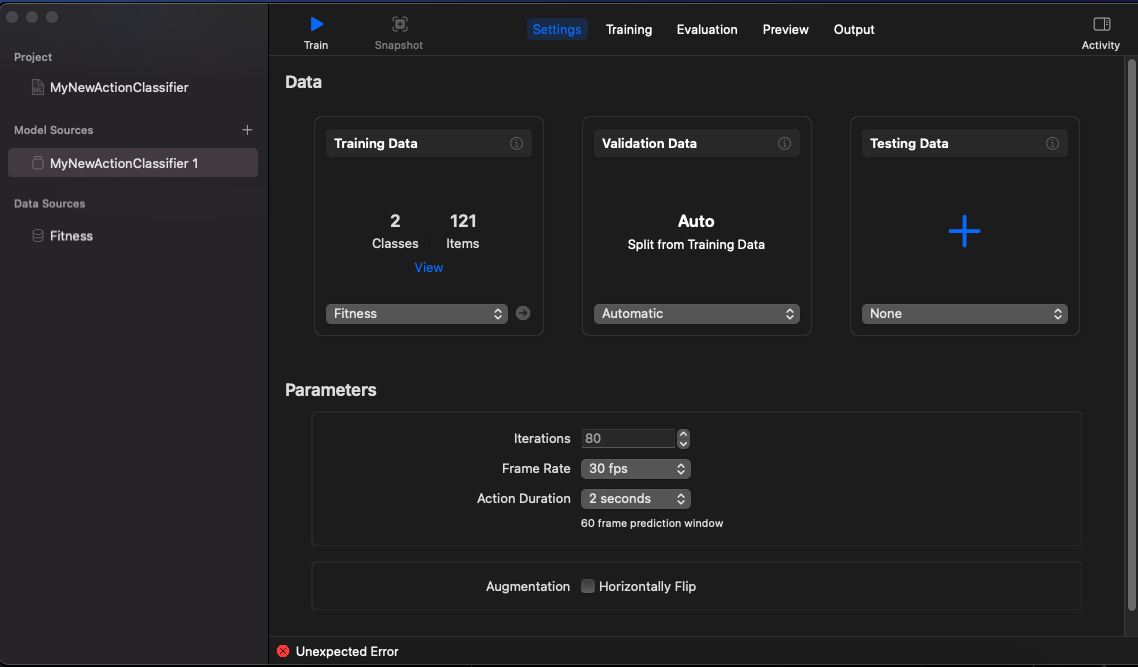Click the Train play icon
This screenshot has width=1138, height=667.
click(x=316, y=24)
